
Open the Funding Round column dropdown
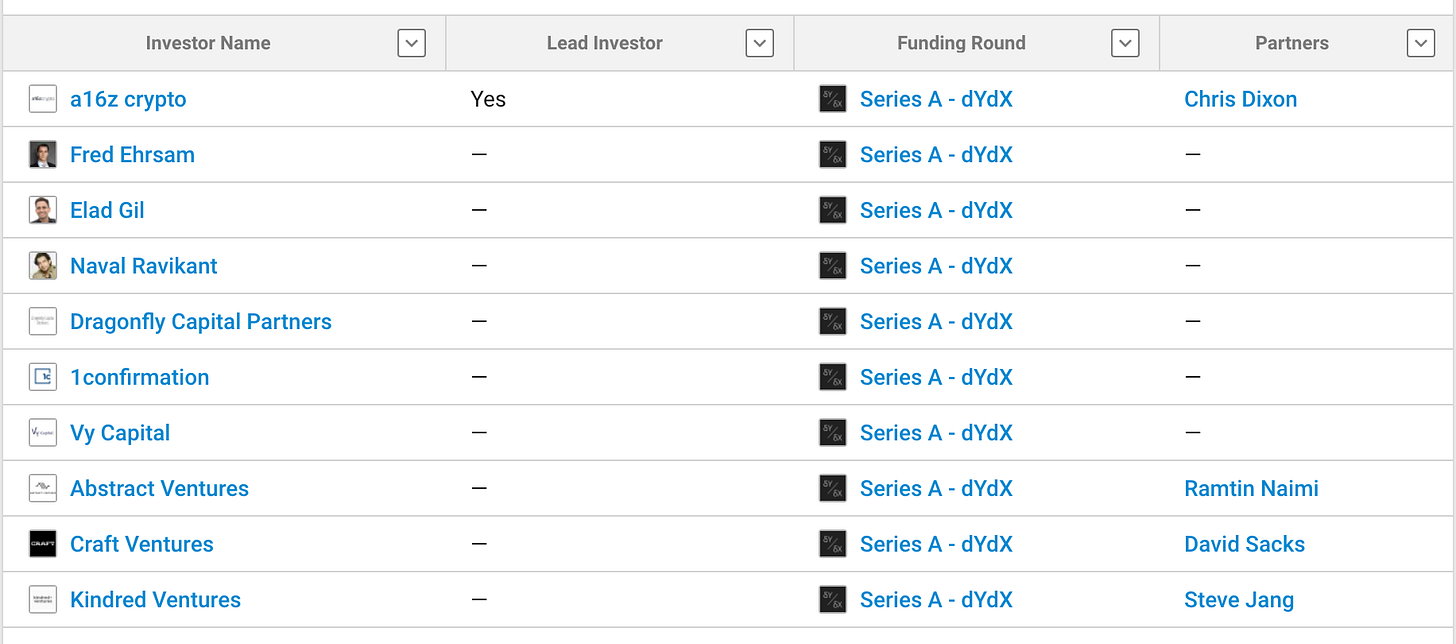[x=1126, y=43]
